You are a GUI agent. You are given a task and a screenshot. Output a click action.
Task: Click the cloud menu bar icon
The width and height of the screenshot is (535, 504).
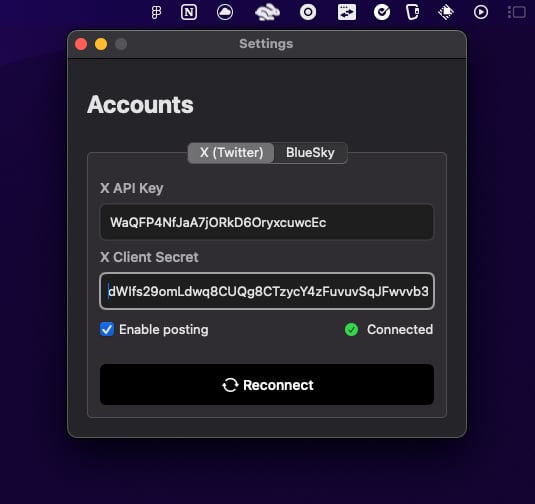pos(225,12)
